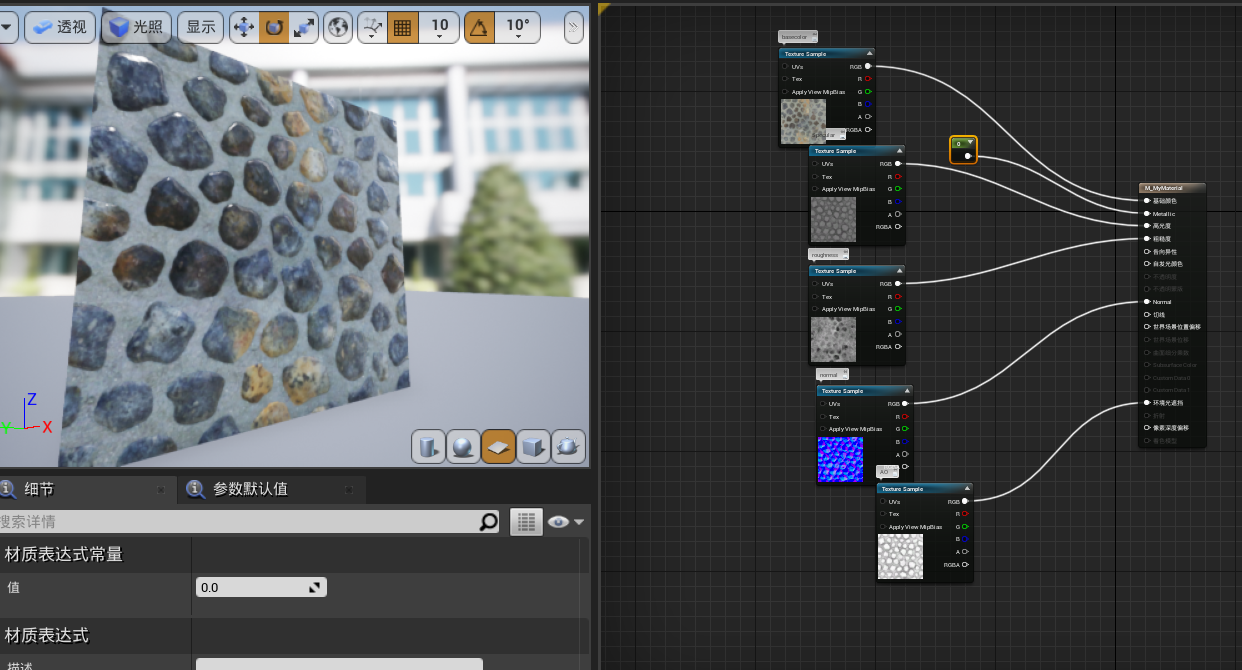The height and width of the screenshot is (670, 1242).
Task: Select the rotate gizmo tool
Action: (274, 28)
